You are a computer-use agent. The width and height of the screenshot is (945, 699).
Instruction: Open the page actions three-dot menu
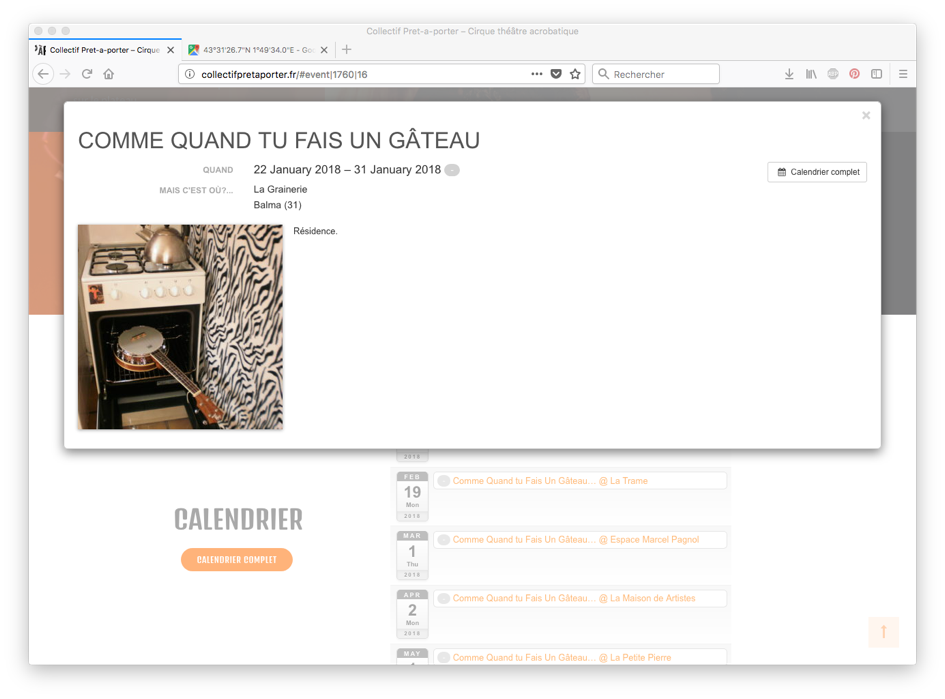(536, 74)
